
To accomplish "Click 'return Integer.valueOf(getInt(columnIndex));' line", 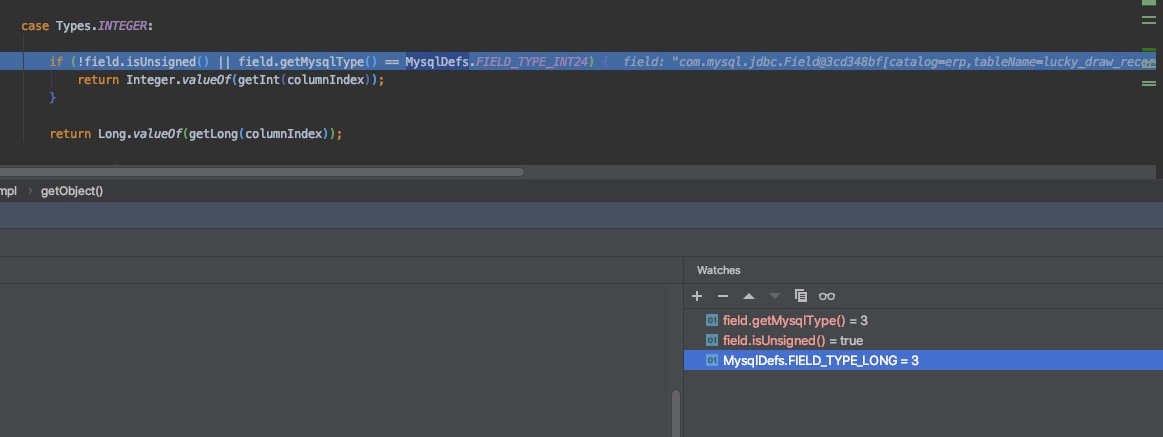I will pos(231,79).
